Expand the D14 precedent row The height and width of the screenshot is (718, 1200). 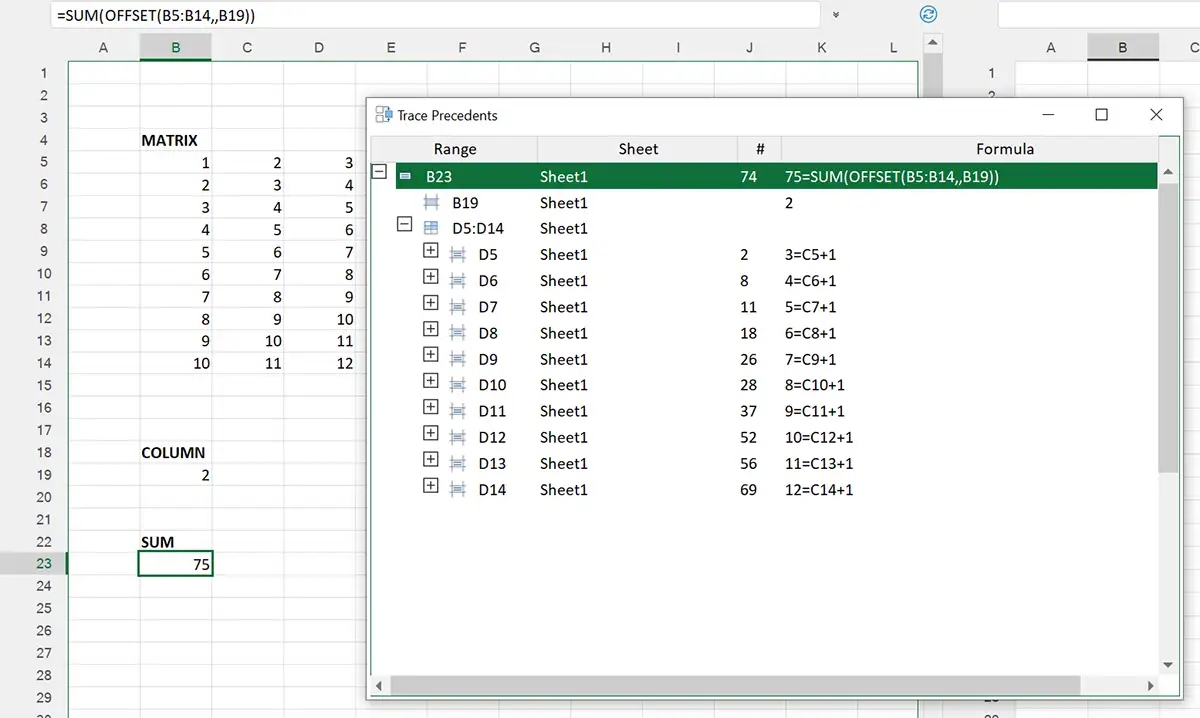[x=431, y=485]
